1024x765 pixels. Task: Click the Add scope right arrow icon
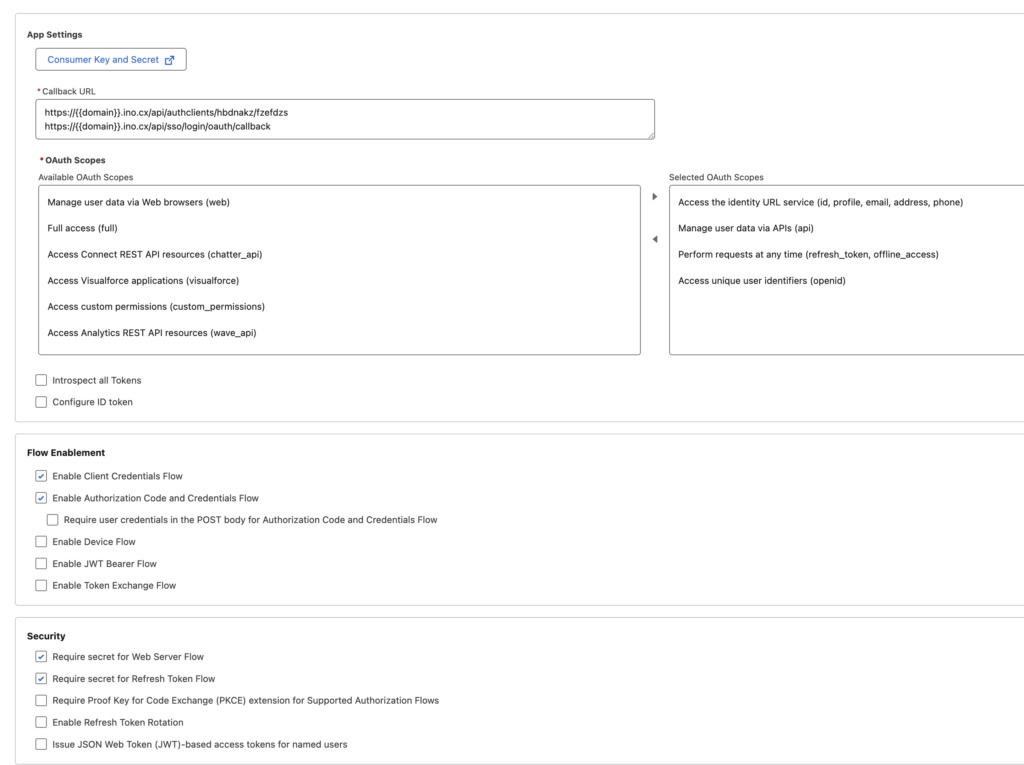pos(655,196)
